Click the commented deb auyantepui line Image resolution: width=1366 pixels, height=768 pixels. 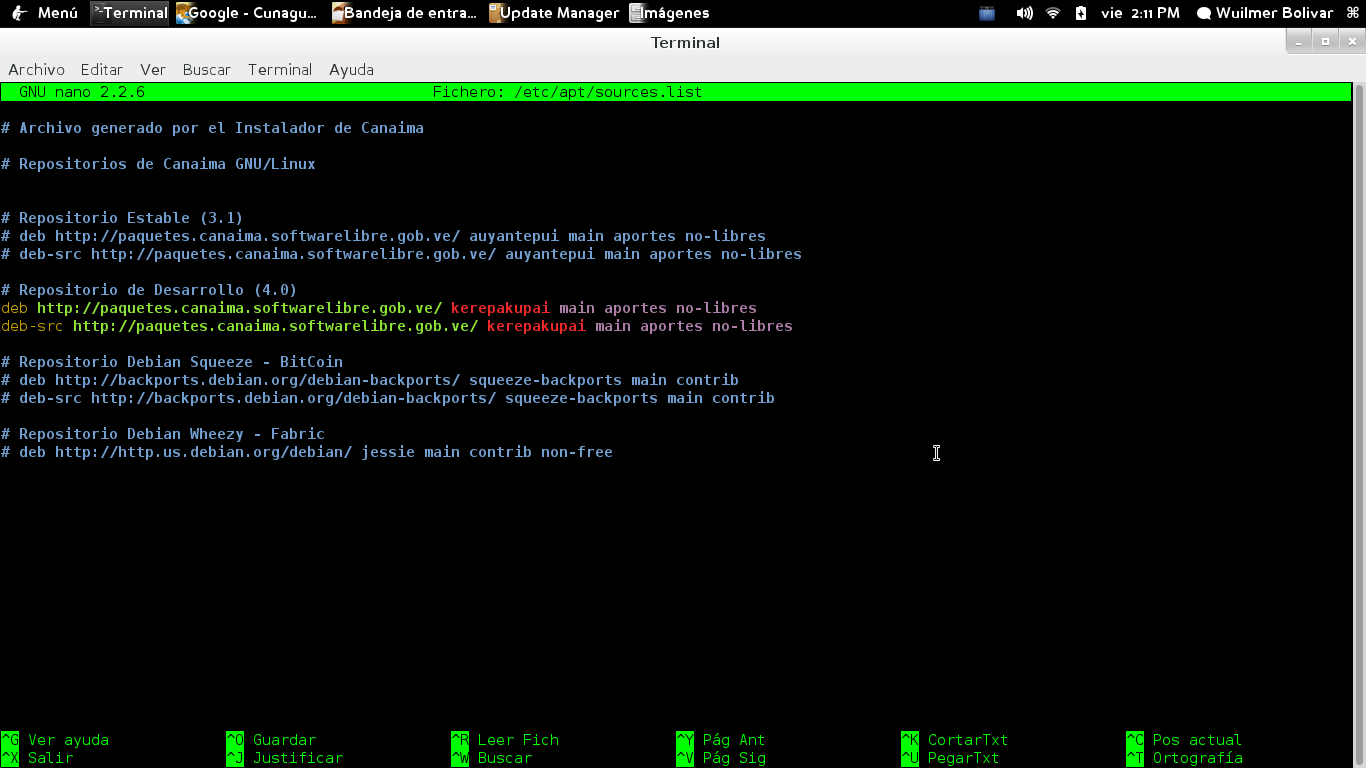coord(383,236)
